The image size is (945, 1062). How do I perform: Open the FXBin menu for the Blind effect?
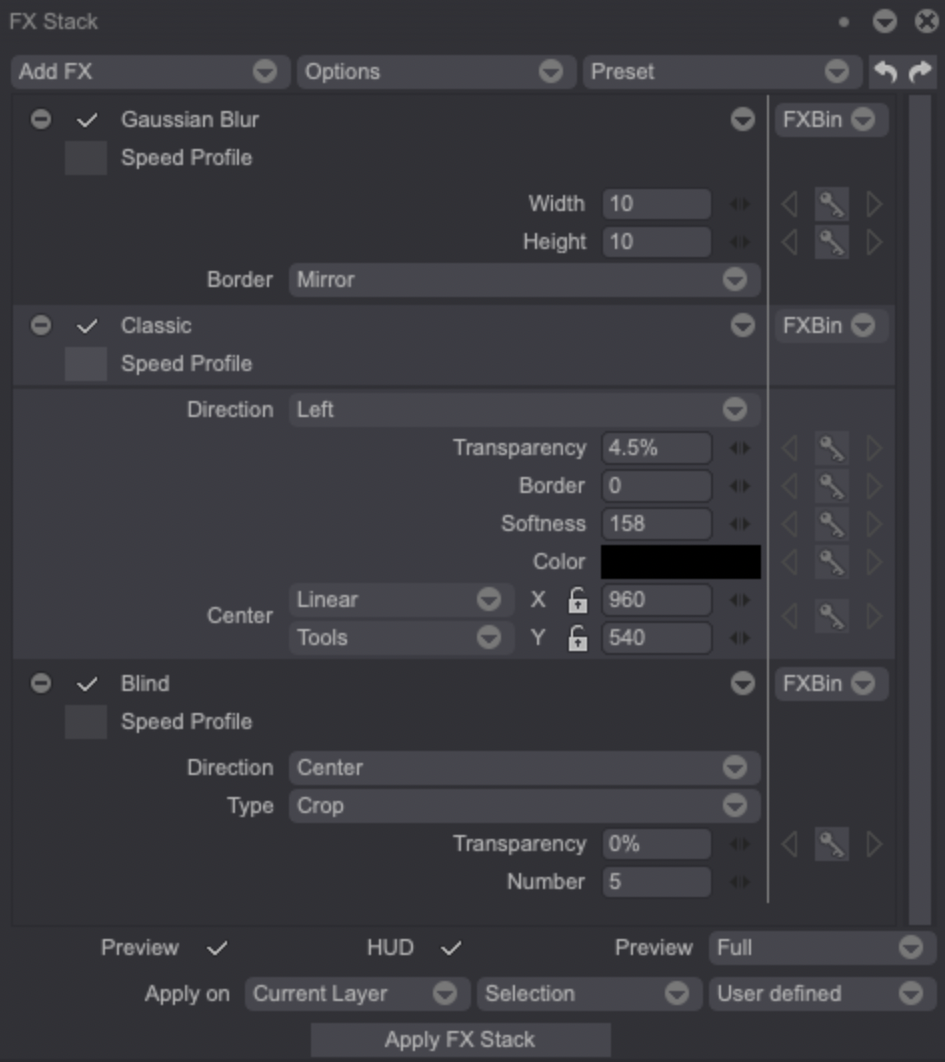click(830, 683)
